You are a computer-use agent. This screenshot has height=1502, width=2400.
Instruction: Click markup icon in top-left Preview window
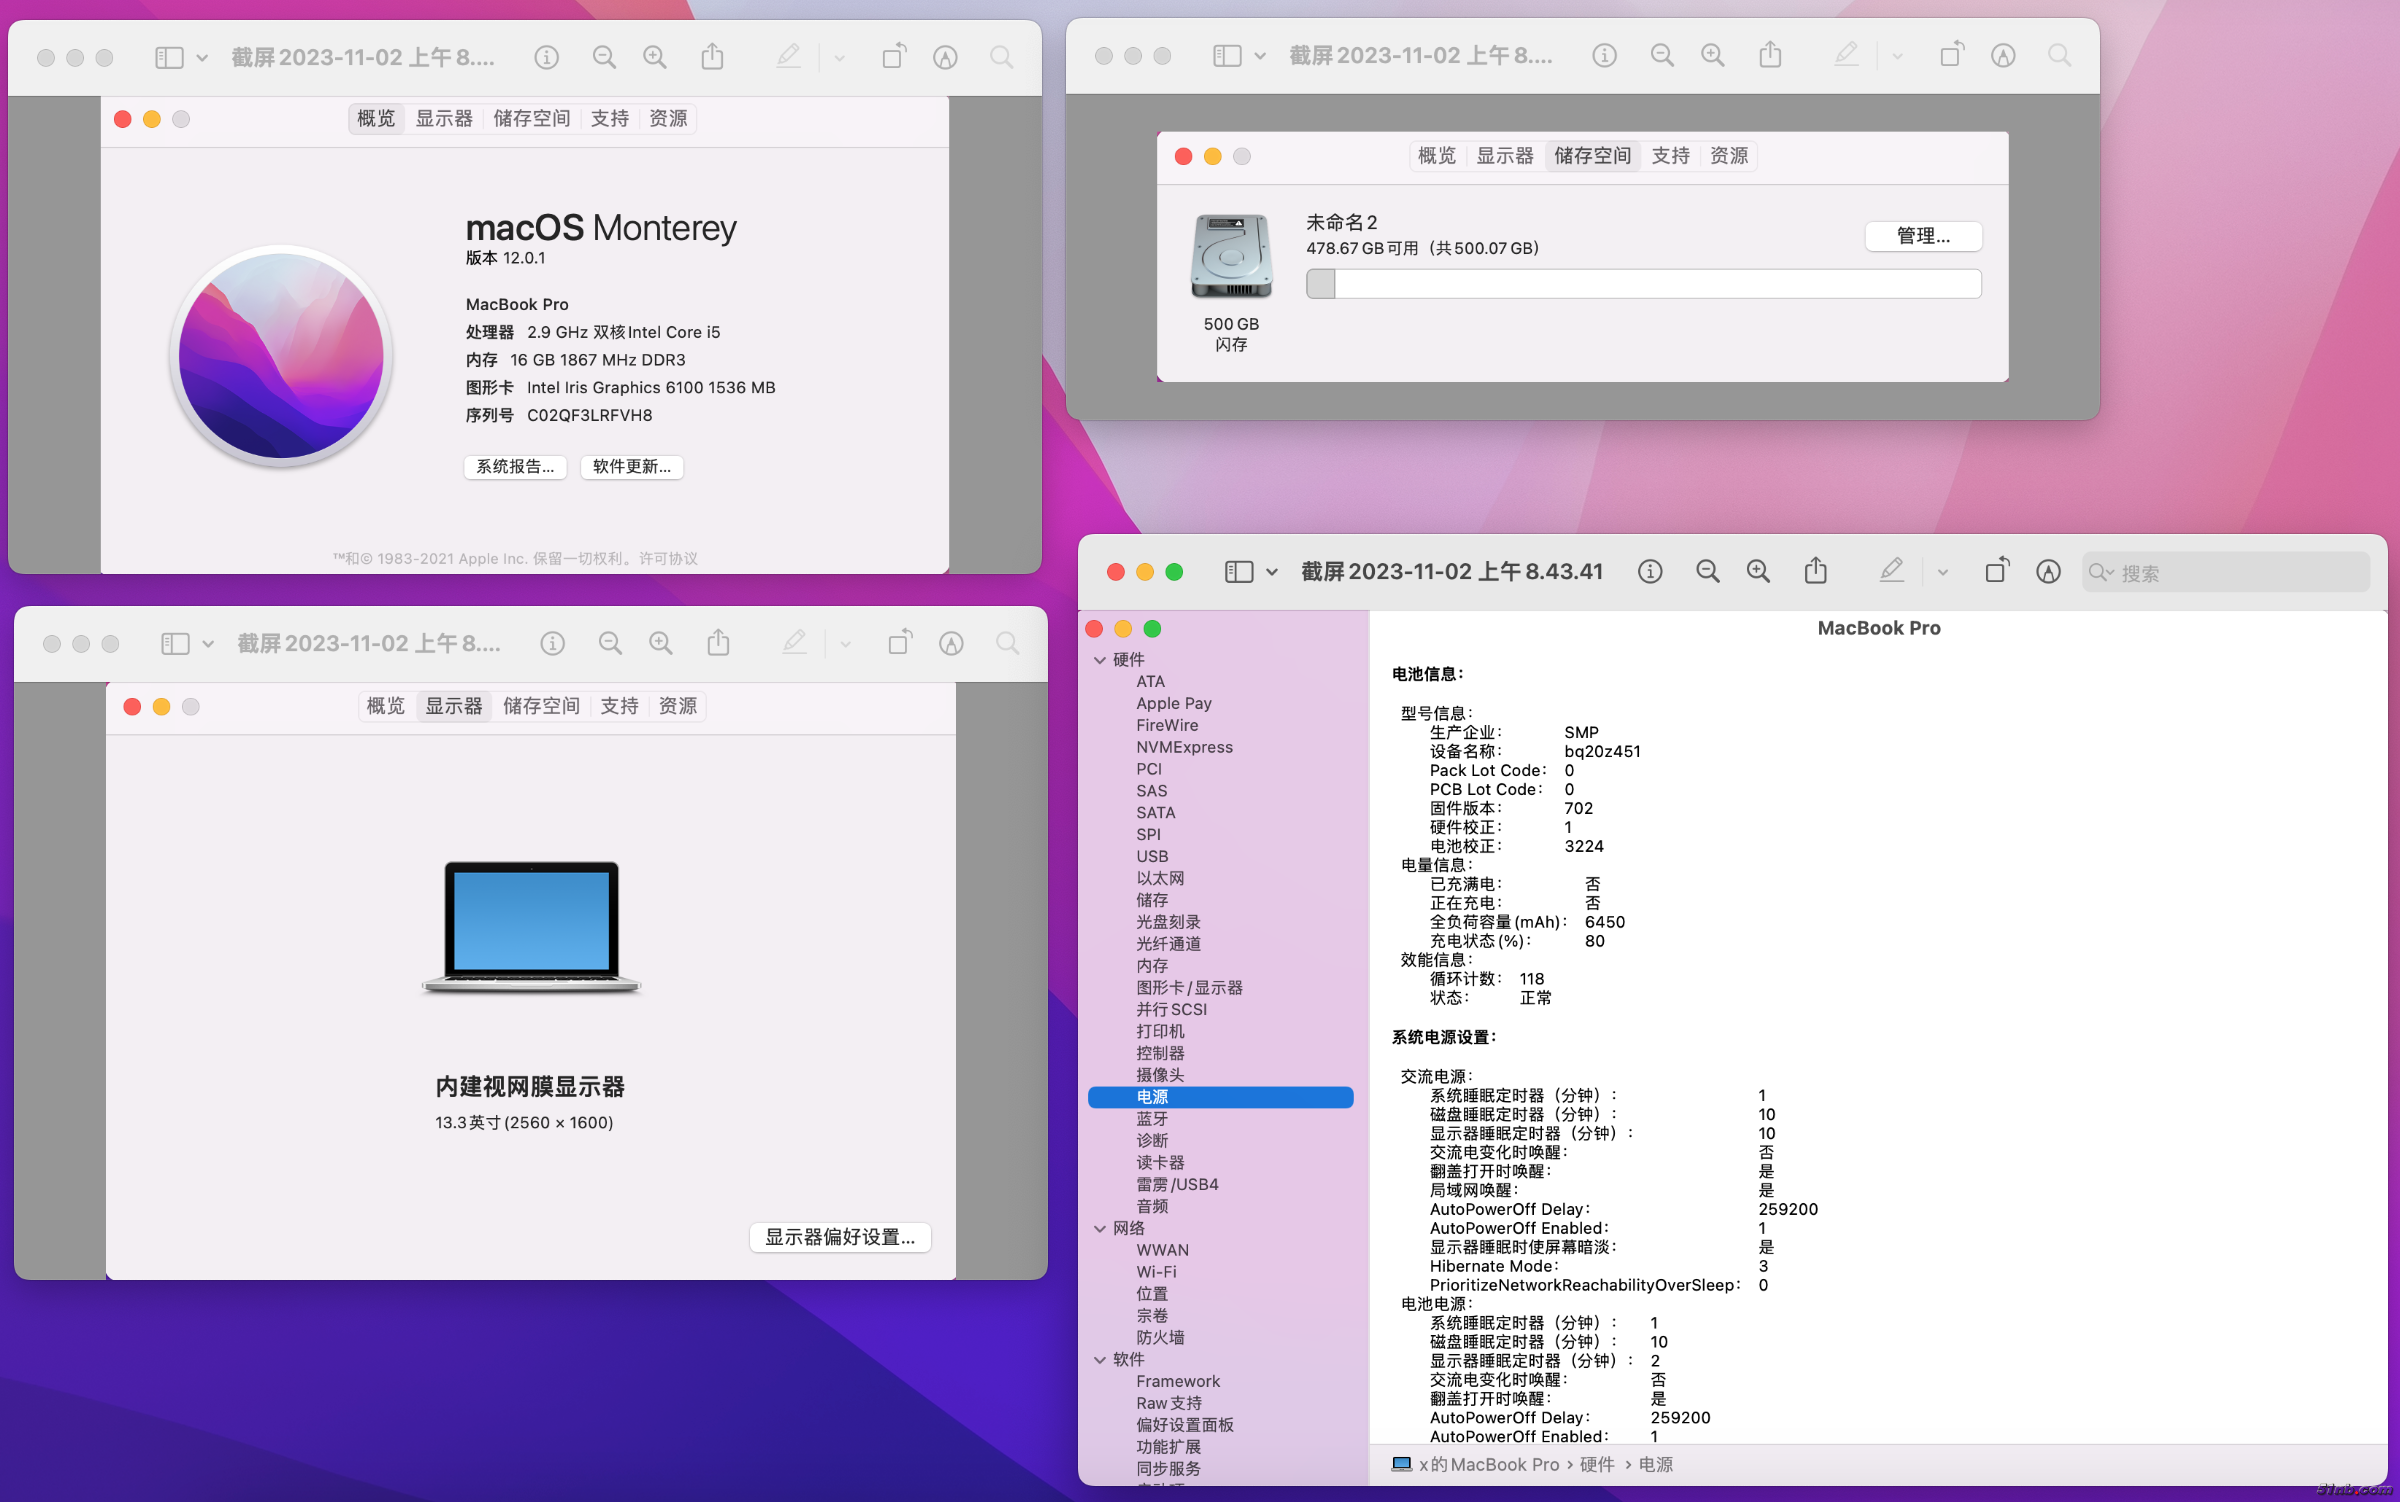945,57
